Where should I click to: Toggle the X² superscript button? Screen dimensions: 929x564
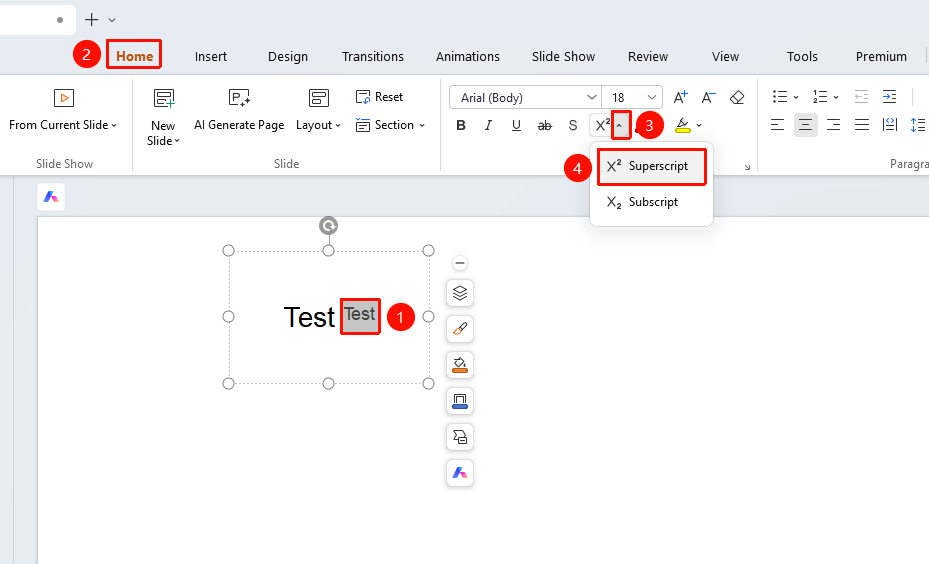(x=602, y=125)
